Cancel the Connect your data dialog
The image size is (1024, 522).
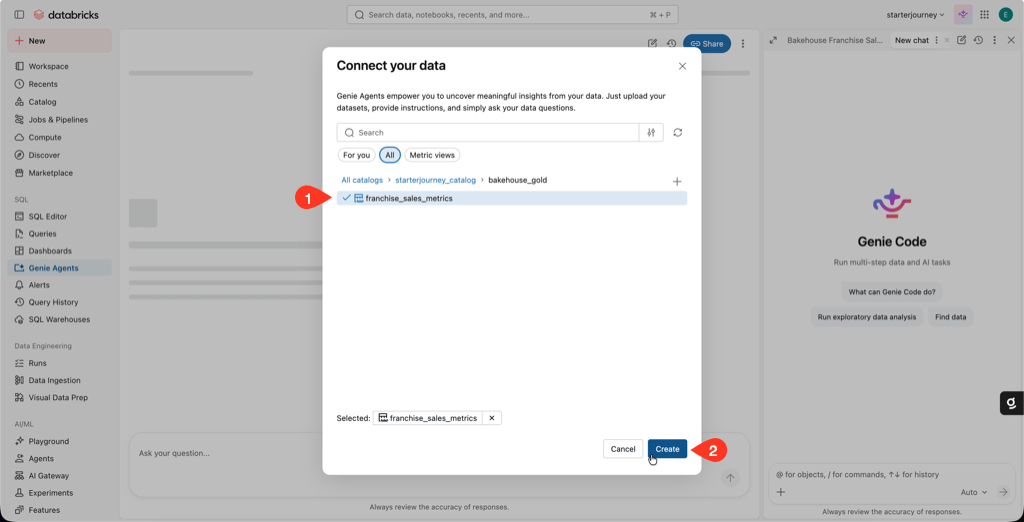pos(623,449)
